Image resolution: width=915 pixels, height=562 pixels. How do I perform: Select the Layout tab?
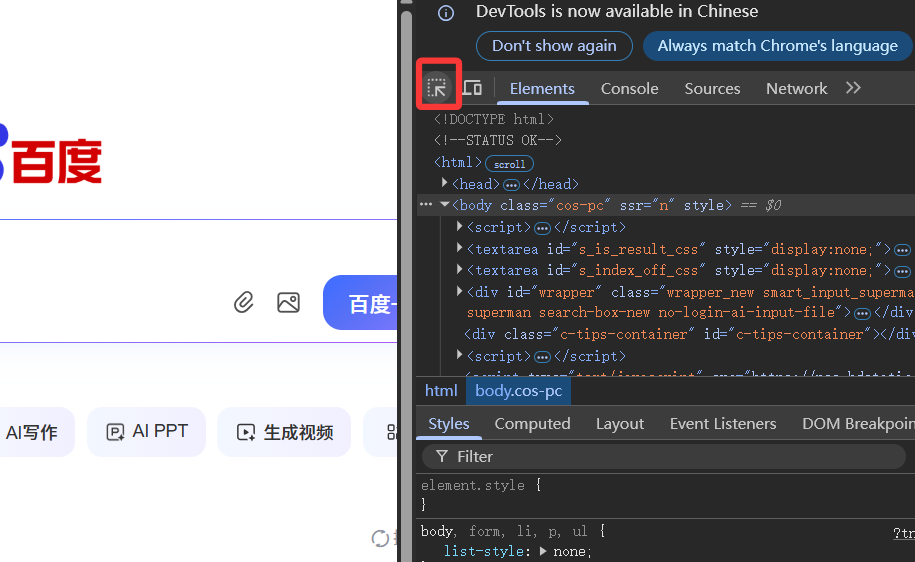(x=620, y=424)
